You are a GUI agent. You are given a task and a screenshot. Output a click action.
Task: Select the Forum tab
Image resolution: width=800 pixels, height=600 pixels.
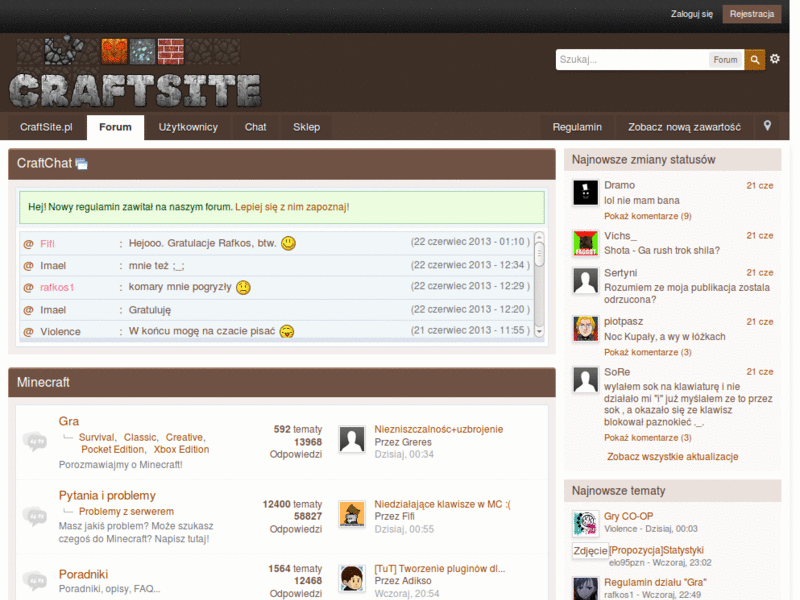click(115, 127)
